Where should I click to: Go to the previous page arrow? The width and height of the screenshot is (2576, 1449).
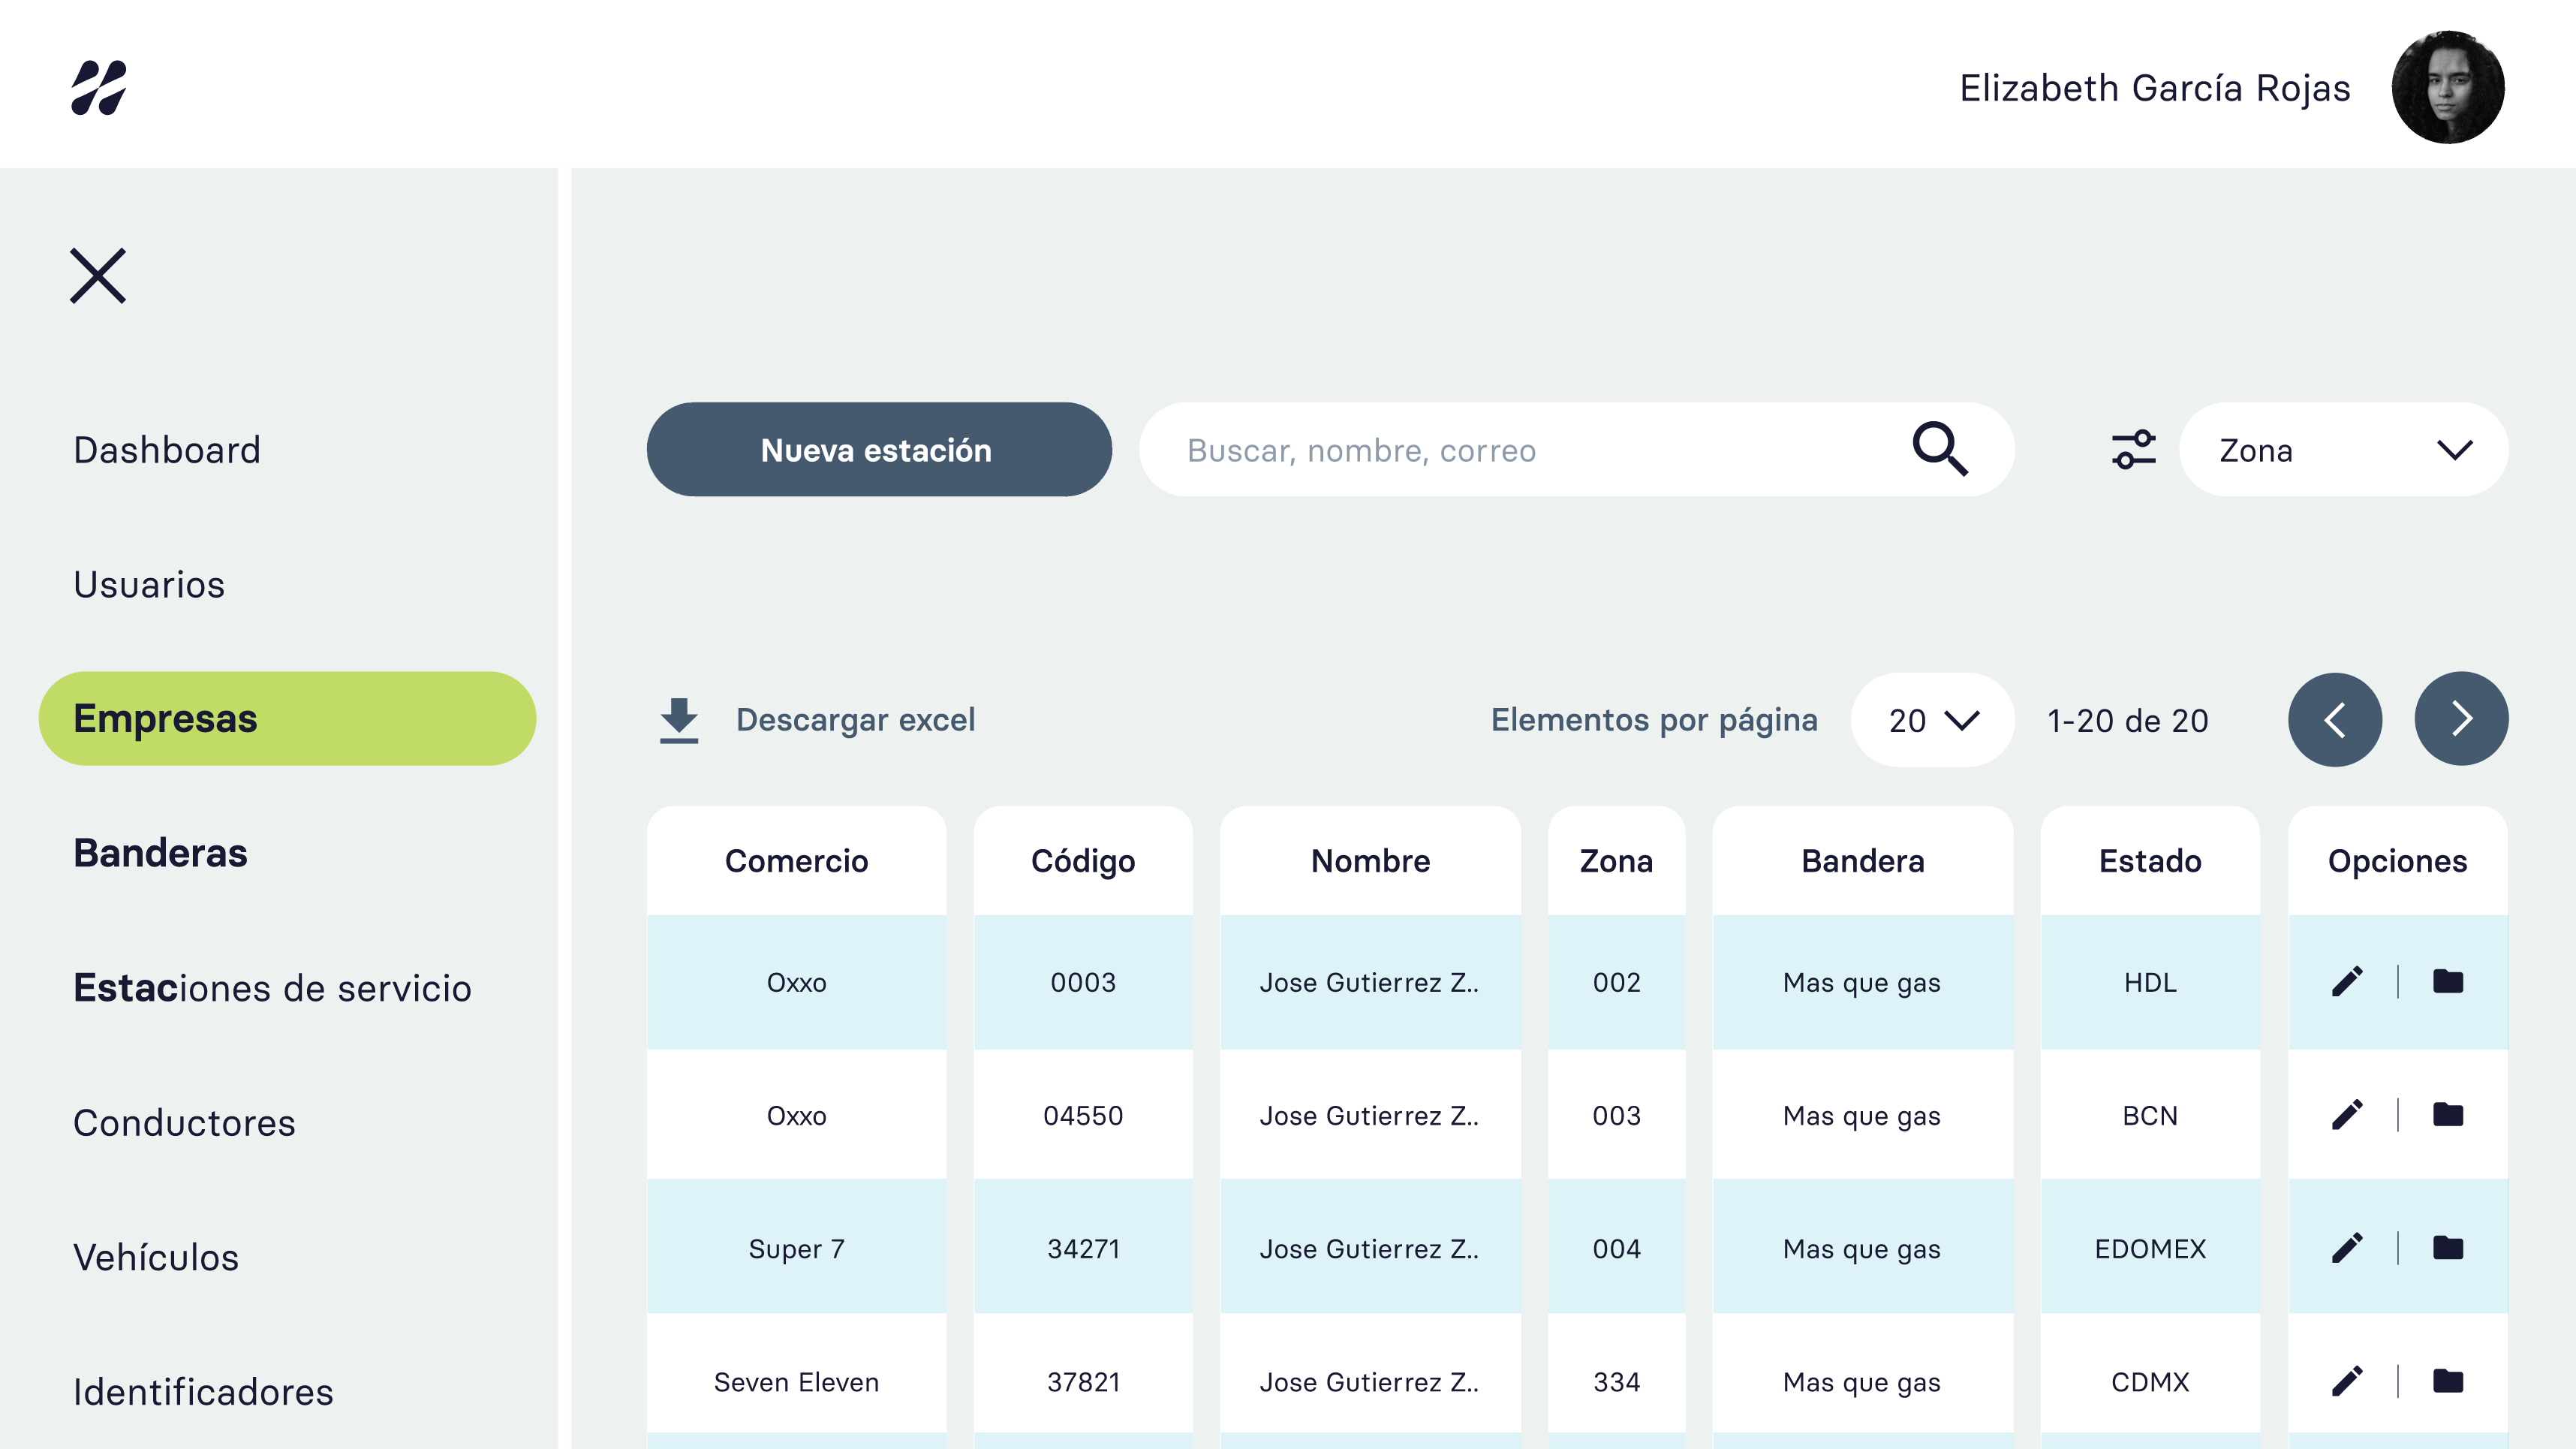2335,719
